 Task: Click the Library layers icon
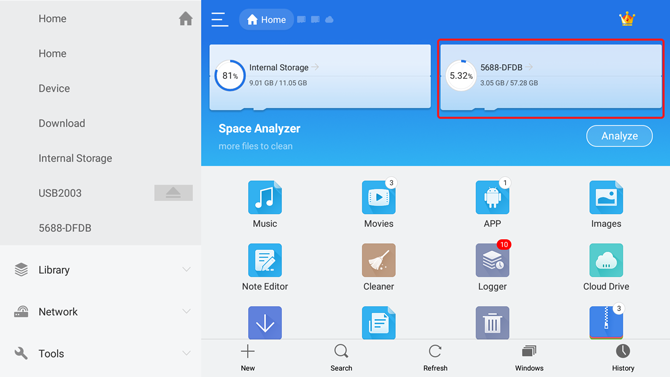point(21,270)
